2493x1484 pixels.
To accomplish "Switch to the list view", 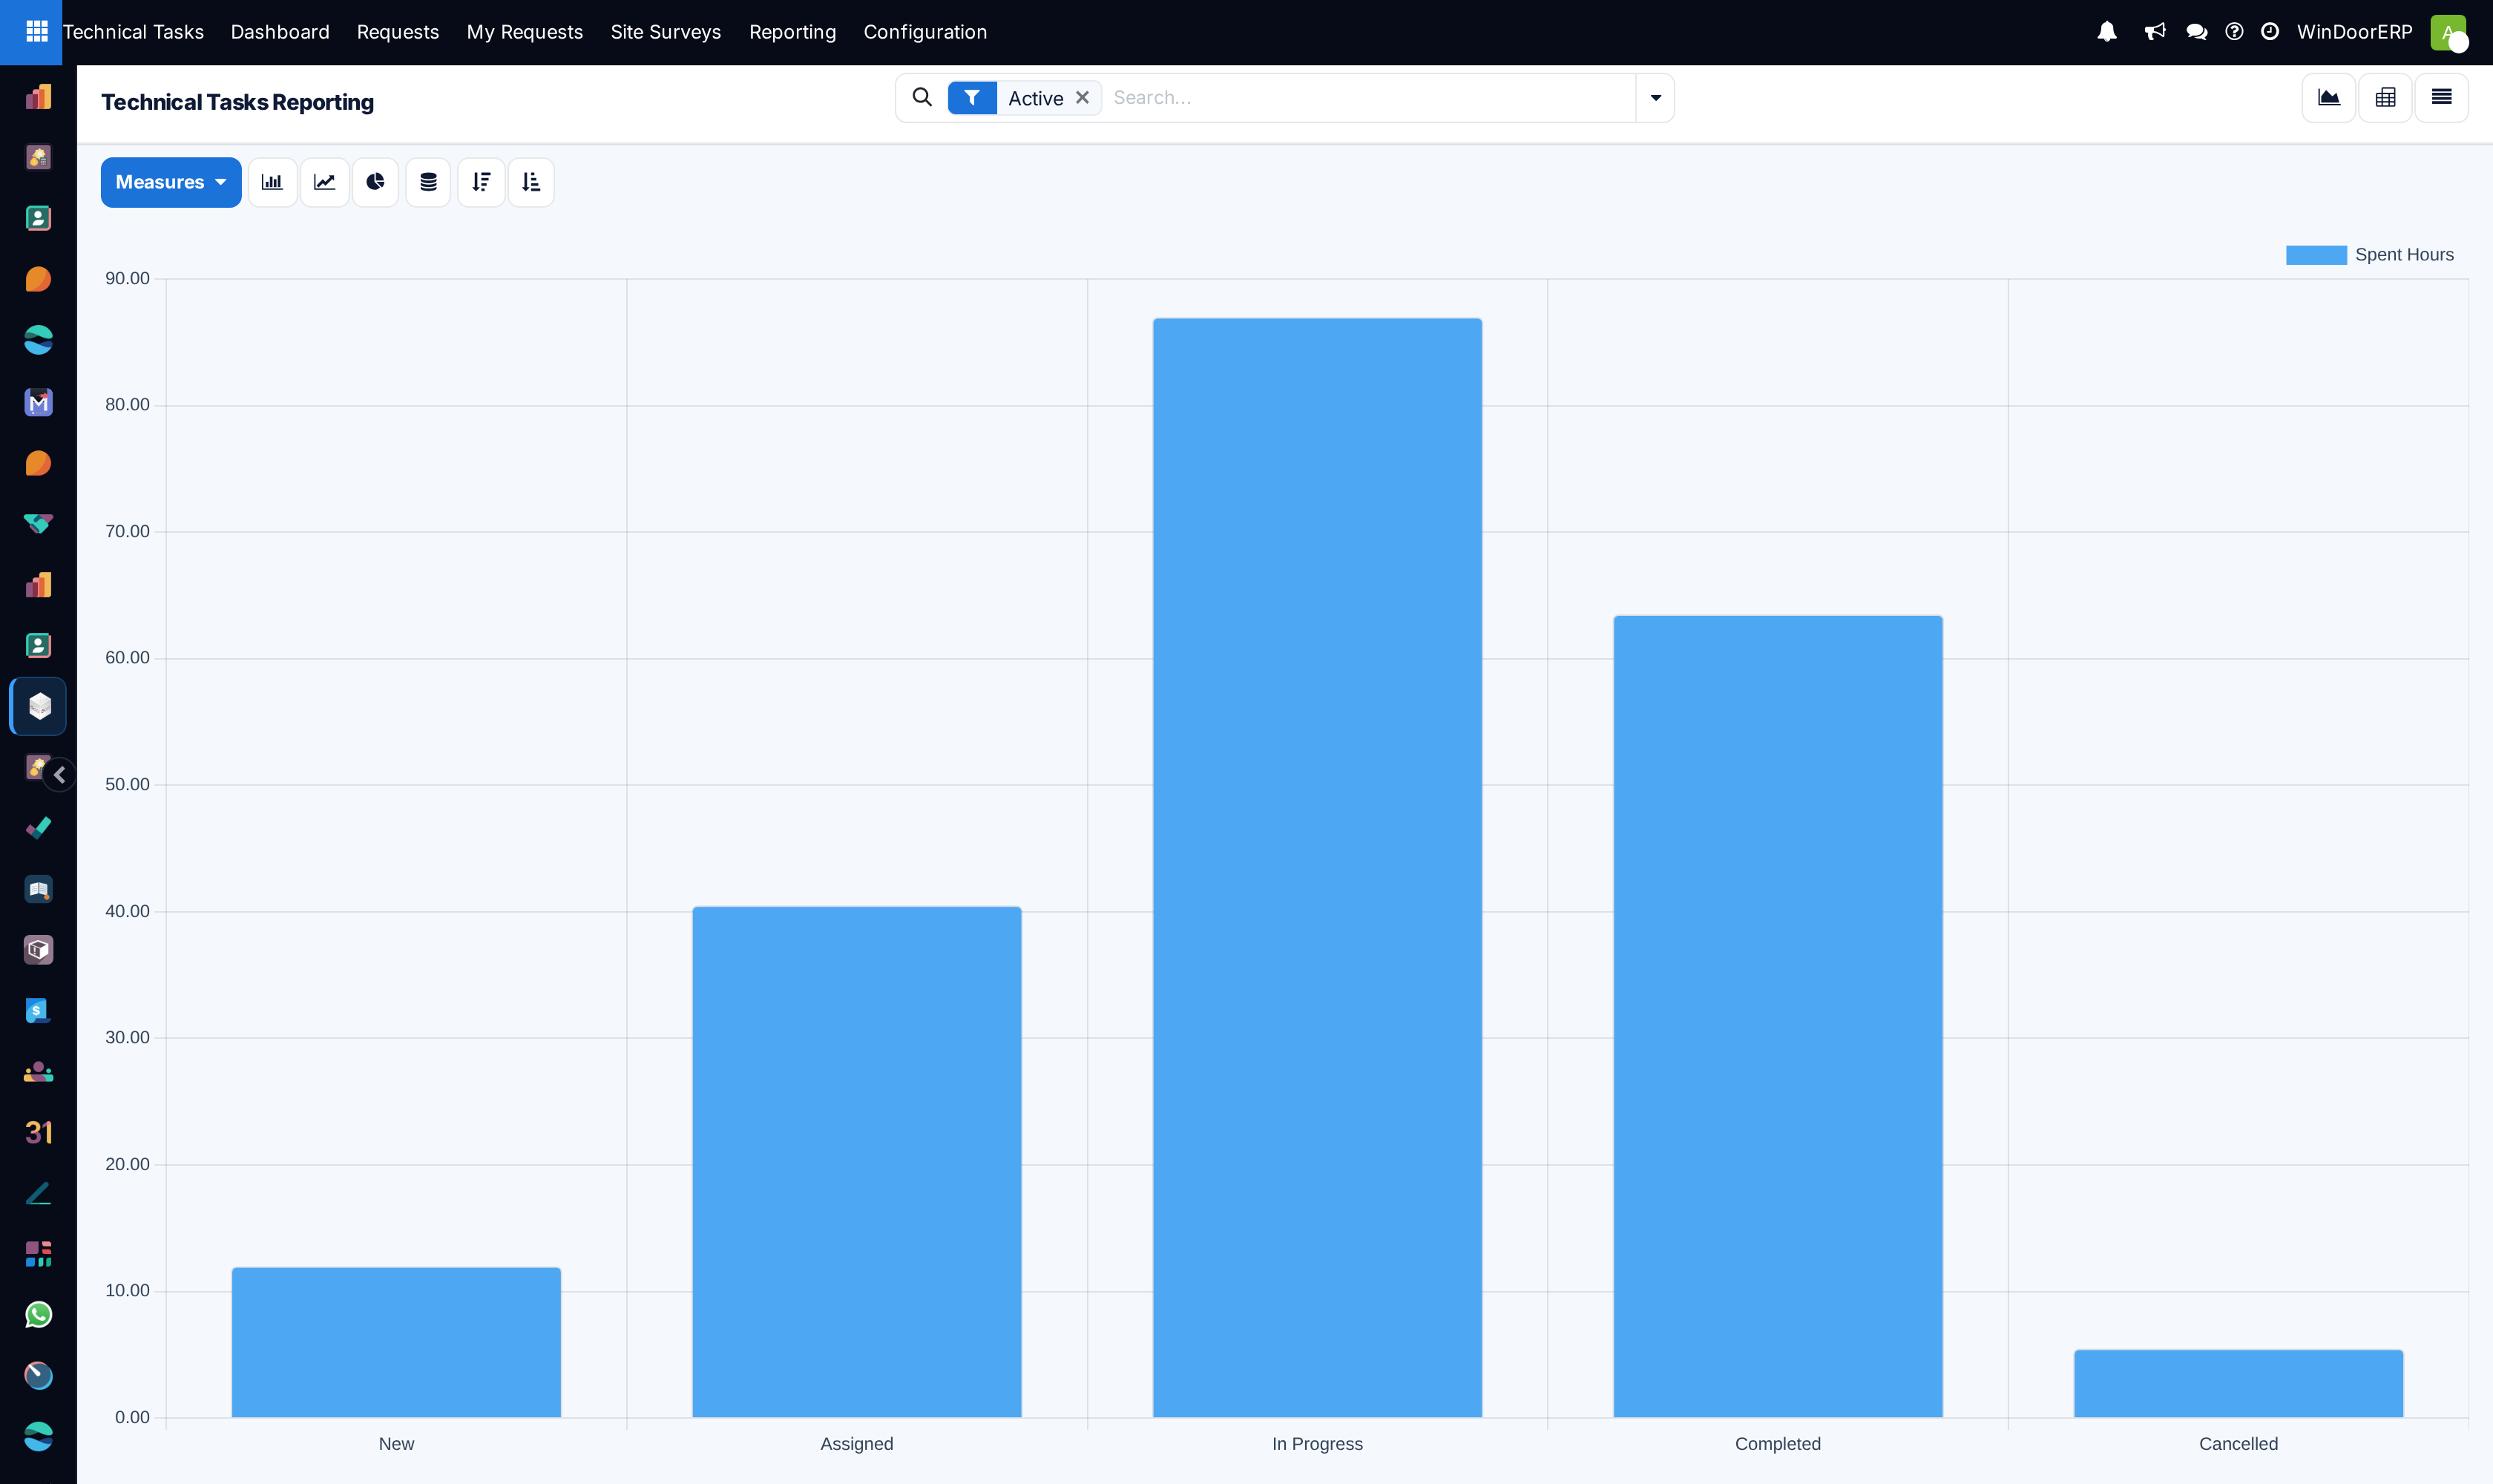I will (2441, 98).
